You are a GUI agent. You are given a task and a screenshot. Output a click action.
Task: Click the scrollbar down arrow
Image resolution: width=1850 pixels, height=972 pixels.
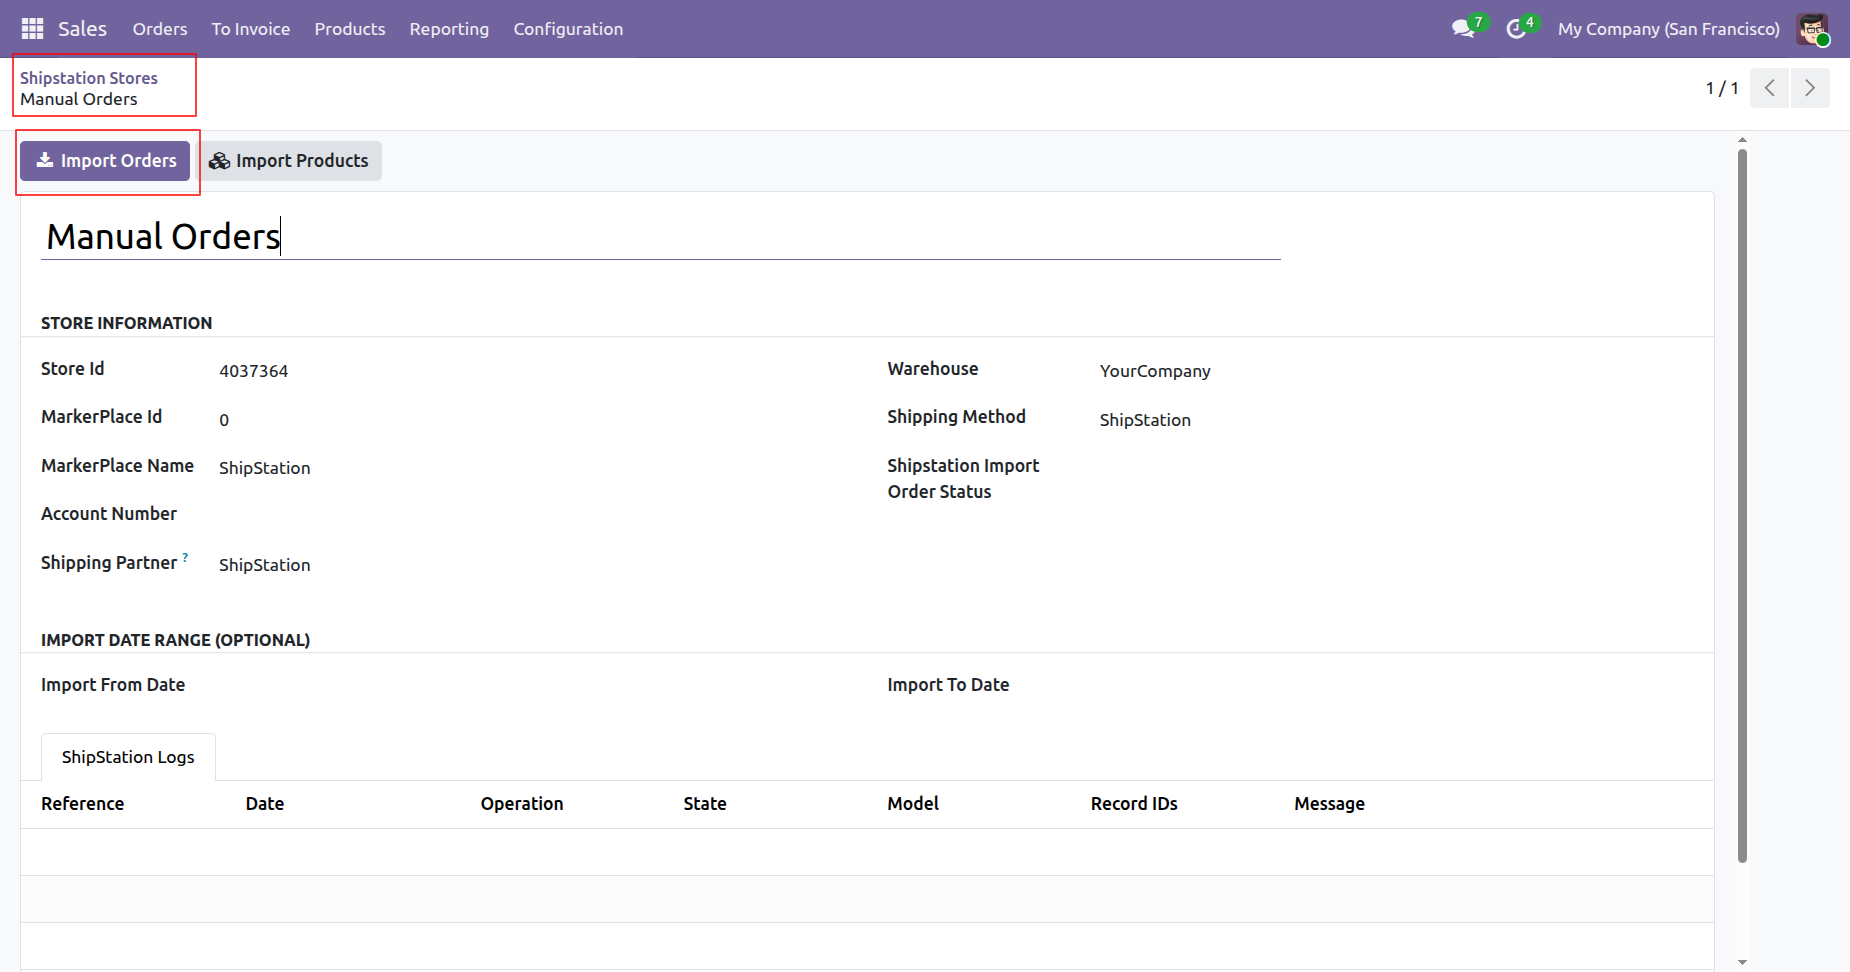(1742, 963)
